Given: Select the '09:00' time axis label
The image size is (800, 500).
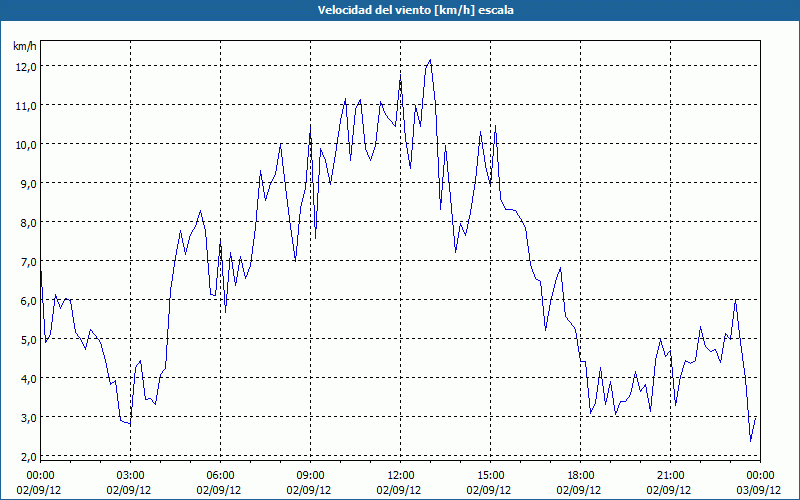Looking at the screenshot, I should coord(310,476).
